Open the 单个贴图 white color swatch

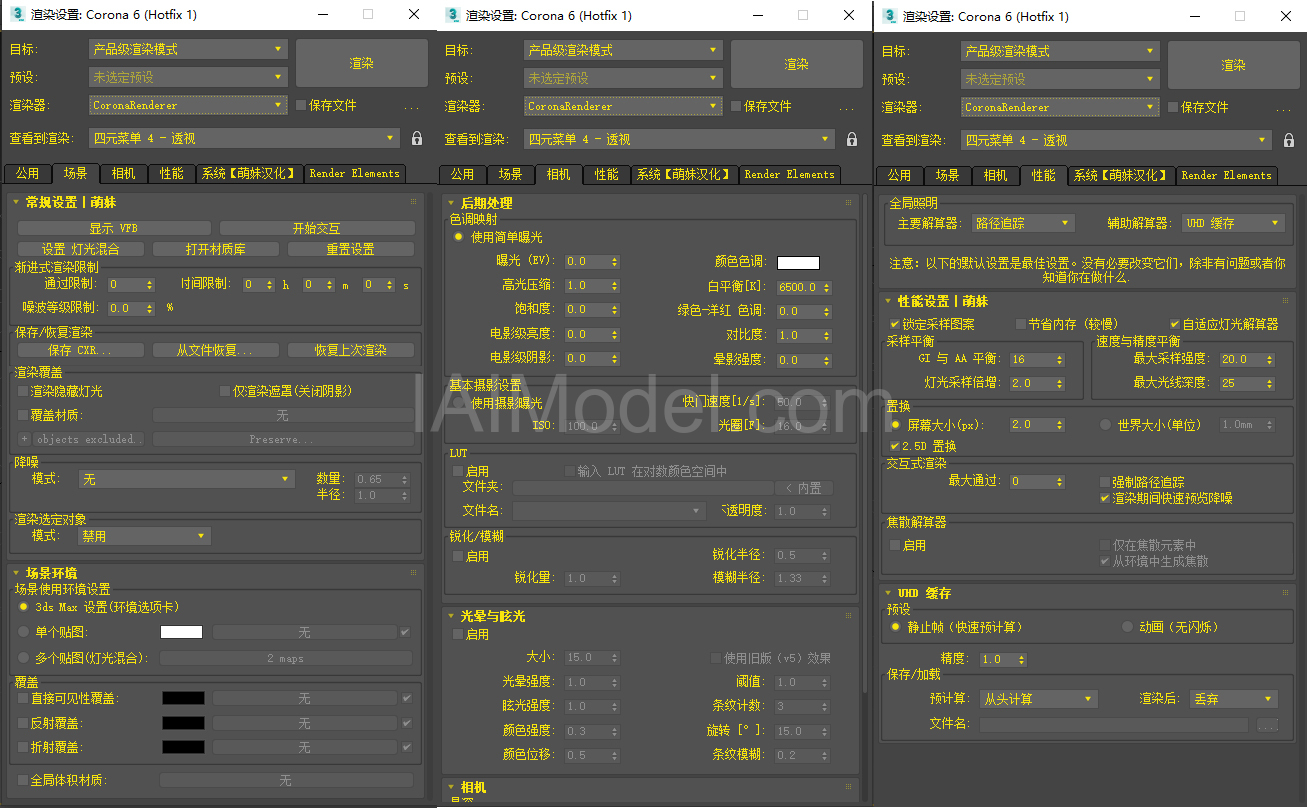coord(181,632)
